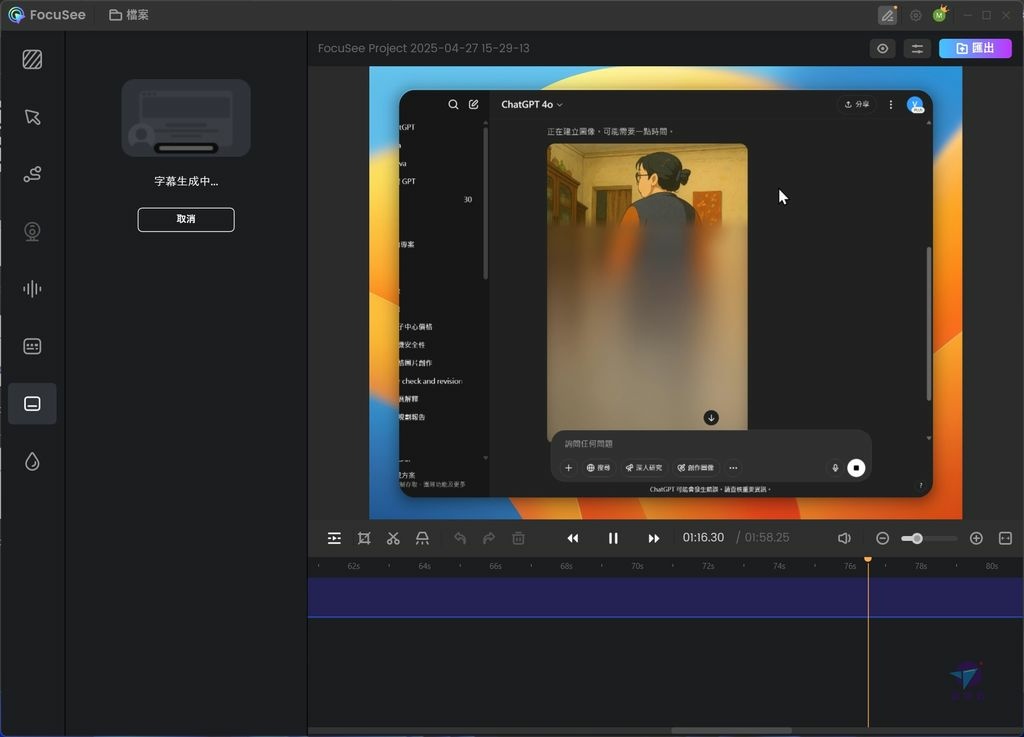Pause the video playback
The image size is (1024, 737).
613,538
